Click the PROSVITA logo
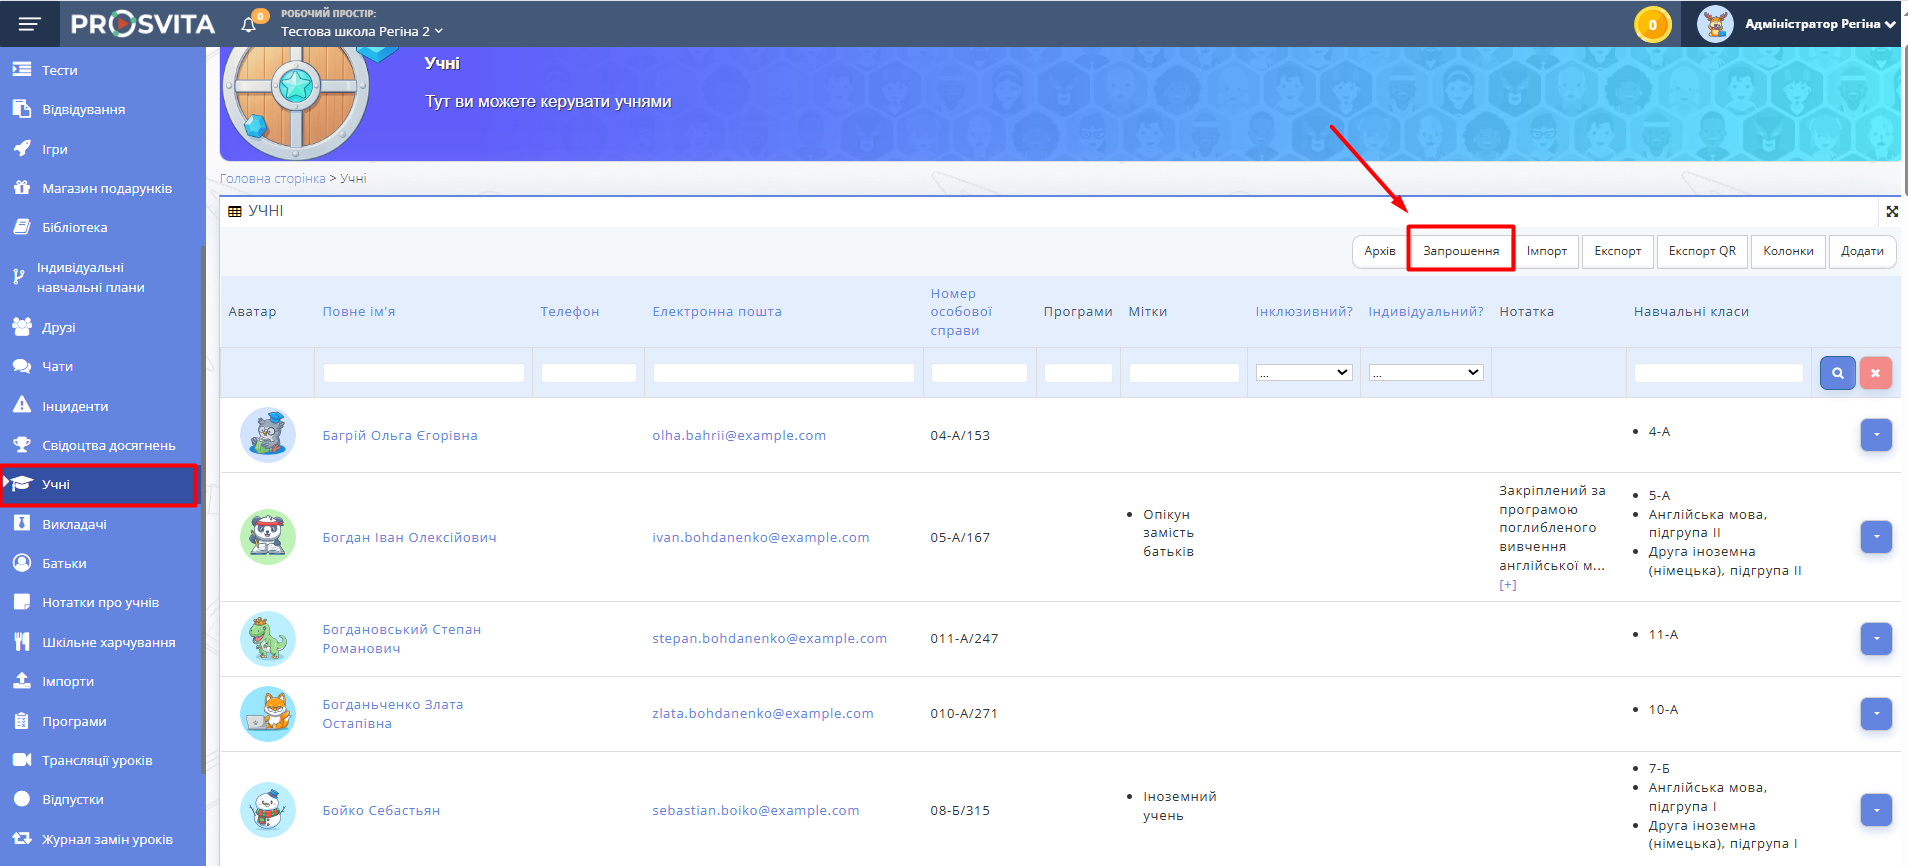 (143, 24)
